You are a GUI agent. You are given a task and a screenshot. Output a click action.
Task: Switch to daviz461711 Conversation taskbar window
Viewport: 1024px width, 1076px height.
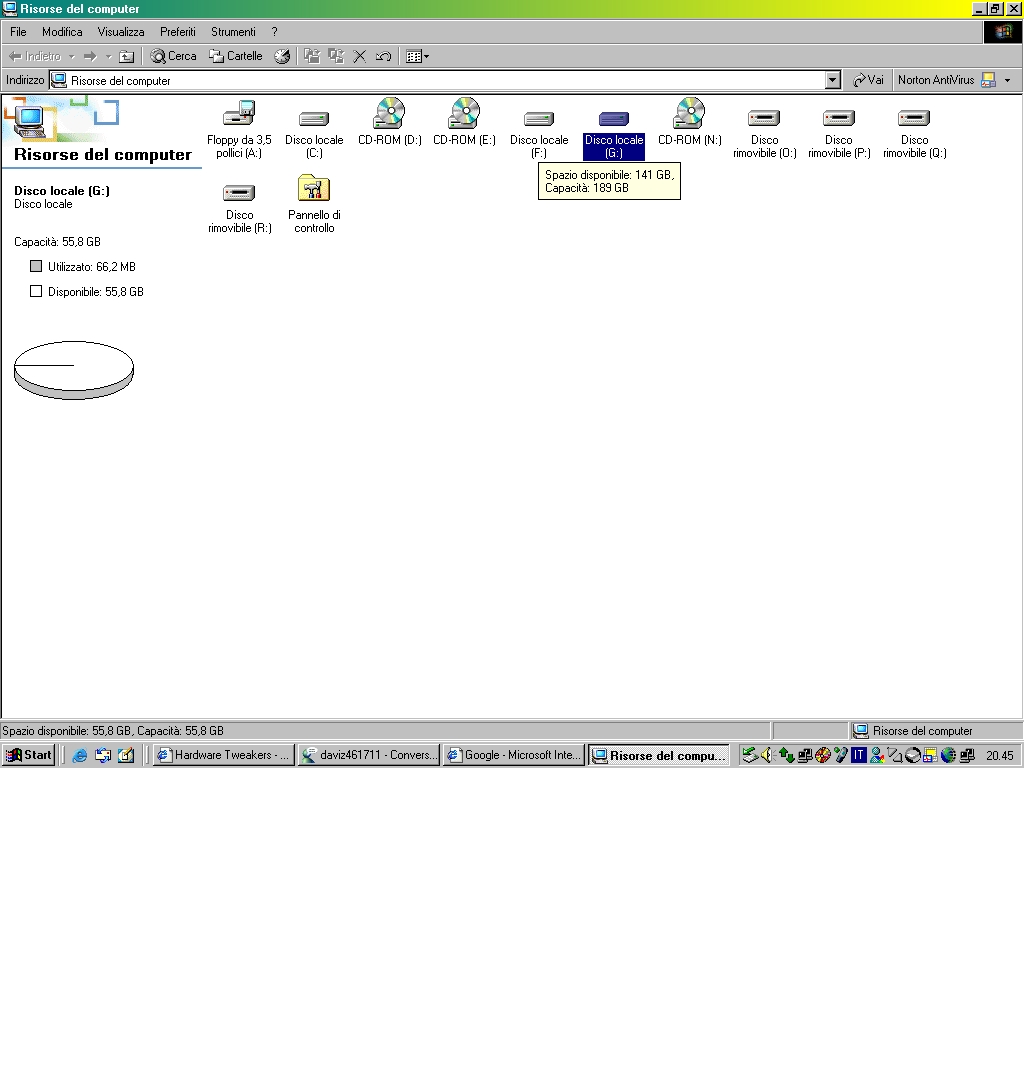coord(369,755)
